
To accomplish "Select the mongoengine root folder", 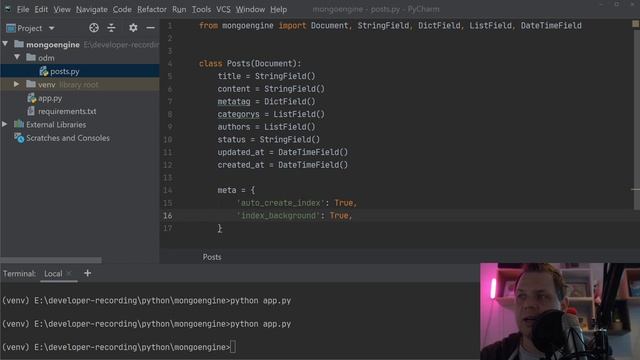I will pyautogui.click(x=53, y=44).
